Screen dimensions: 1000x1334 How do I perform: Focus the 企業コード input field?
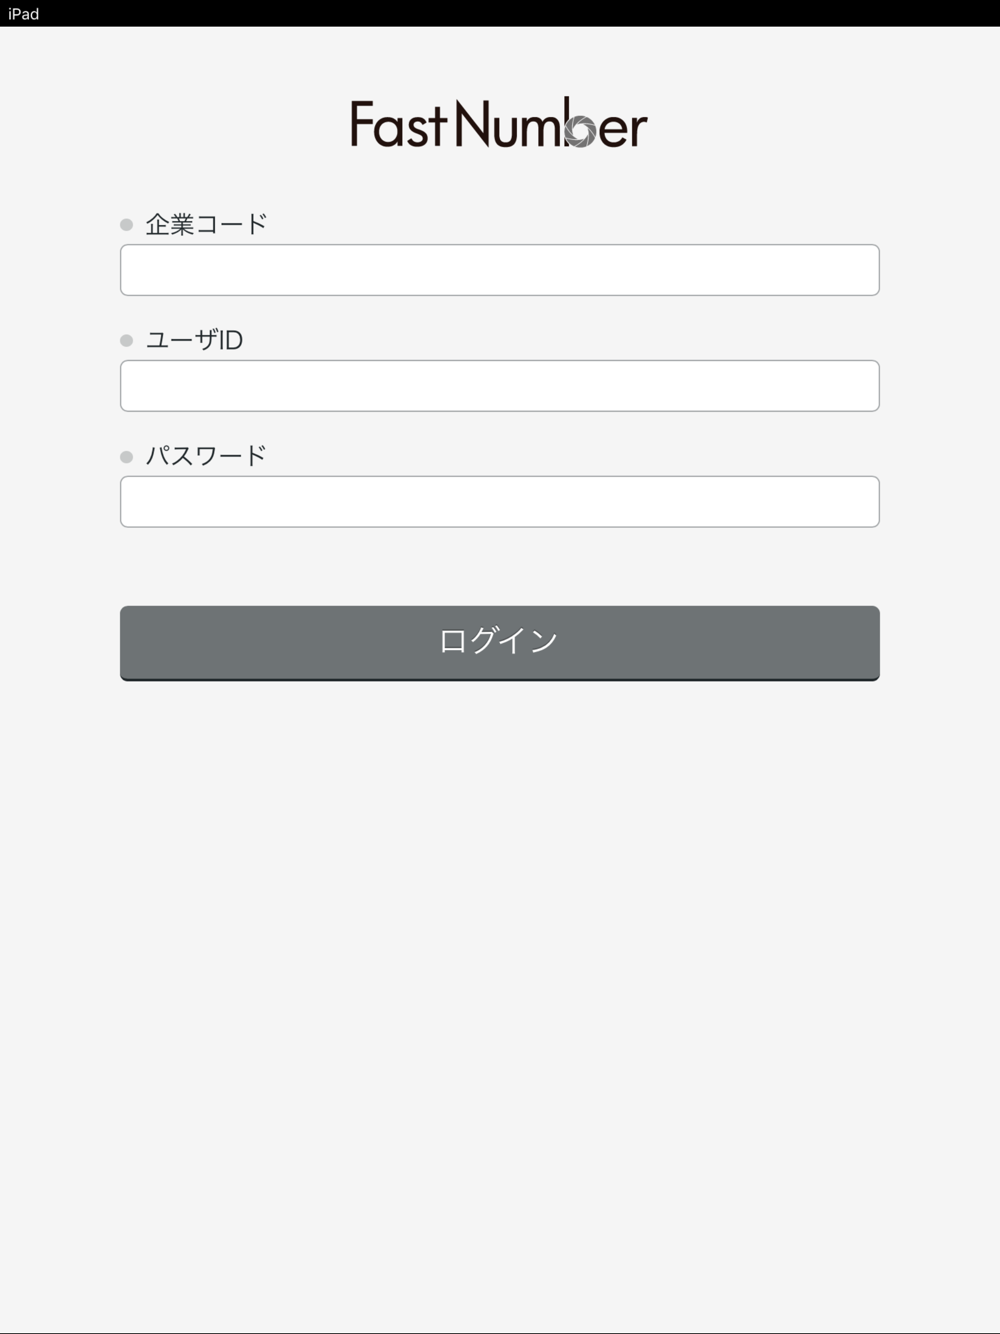pyautogui.click(x=500, y=270)
